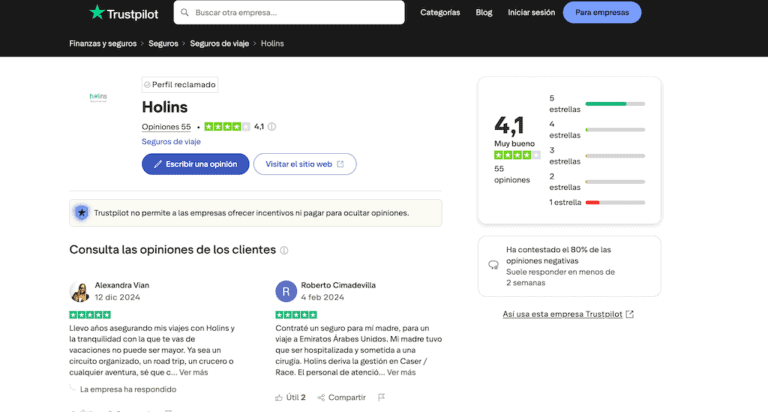Image resolution: width=768 pixels, height=412 pixels.
Task: Focus the 'Buscar otra empresa' search field
Action: 289,12
